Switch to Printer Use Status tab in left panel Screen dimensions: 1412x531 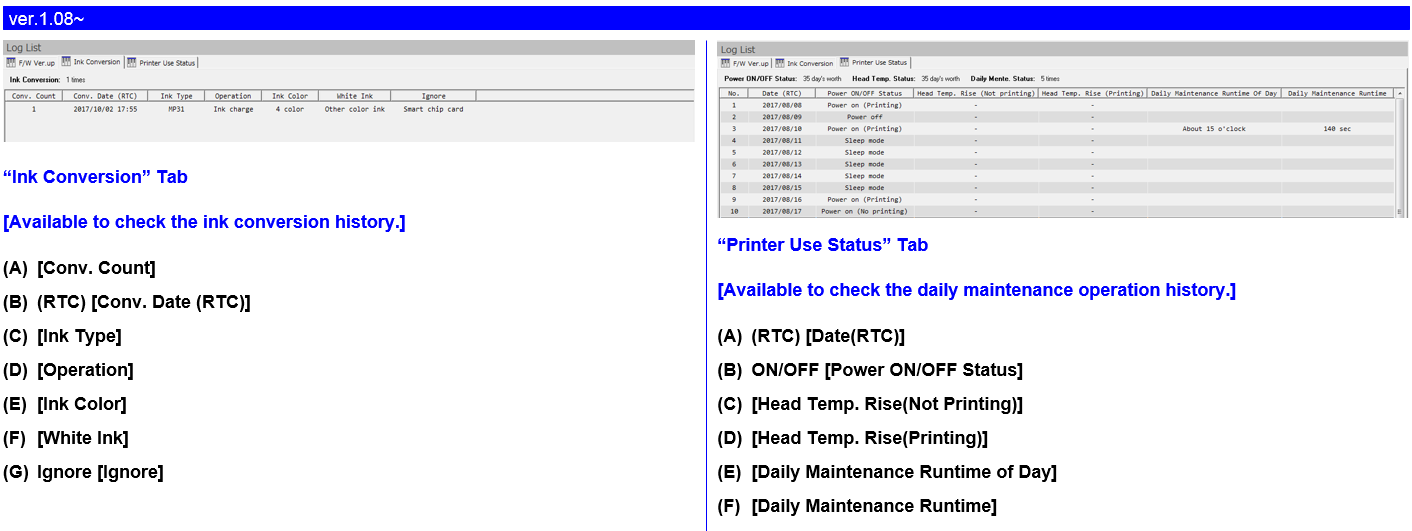pyautogui.click(x=166, y=62)
